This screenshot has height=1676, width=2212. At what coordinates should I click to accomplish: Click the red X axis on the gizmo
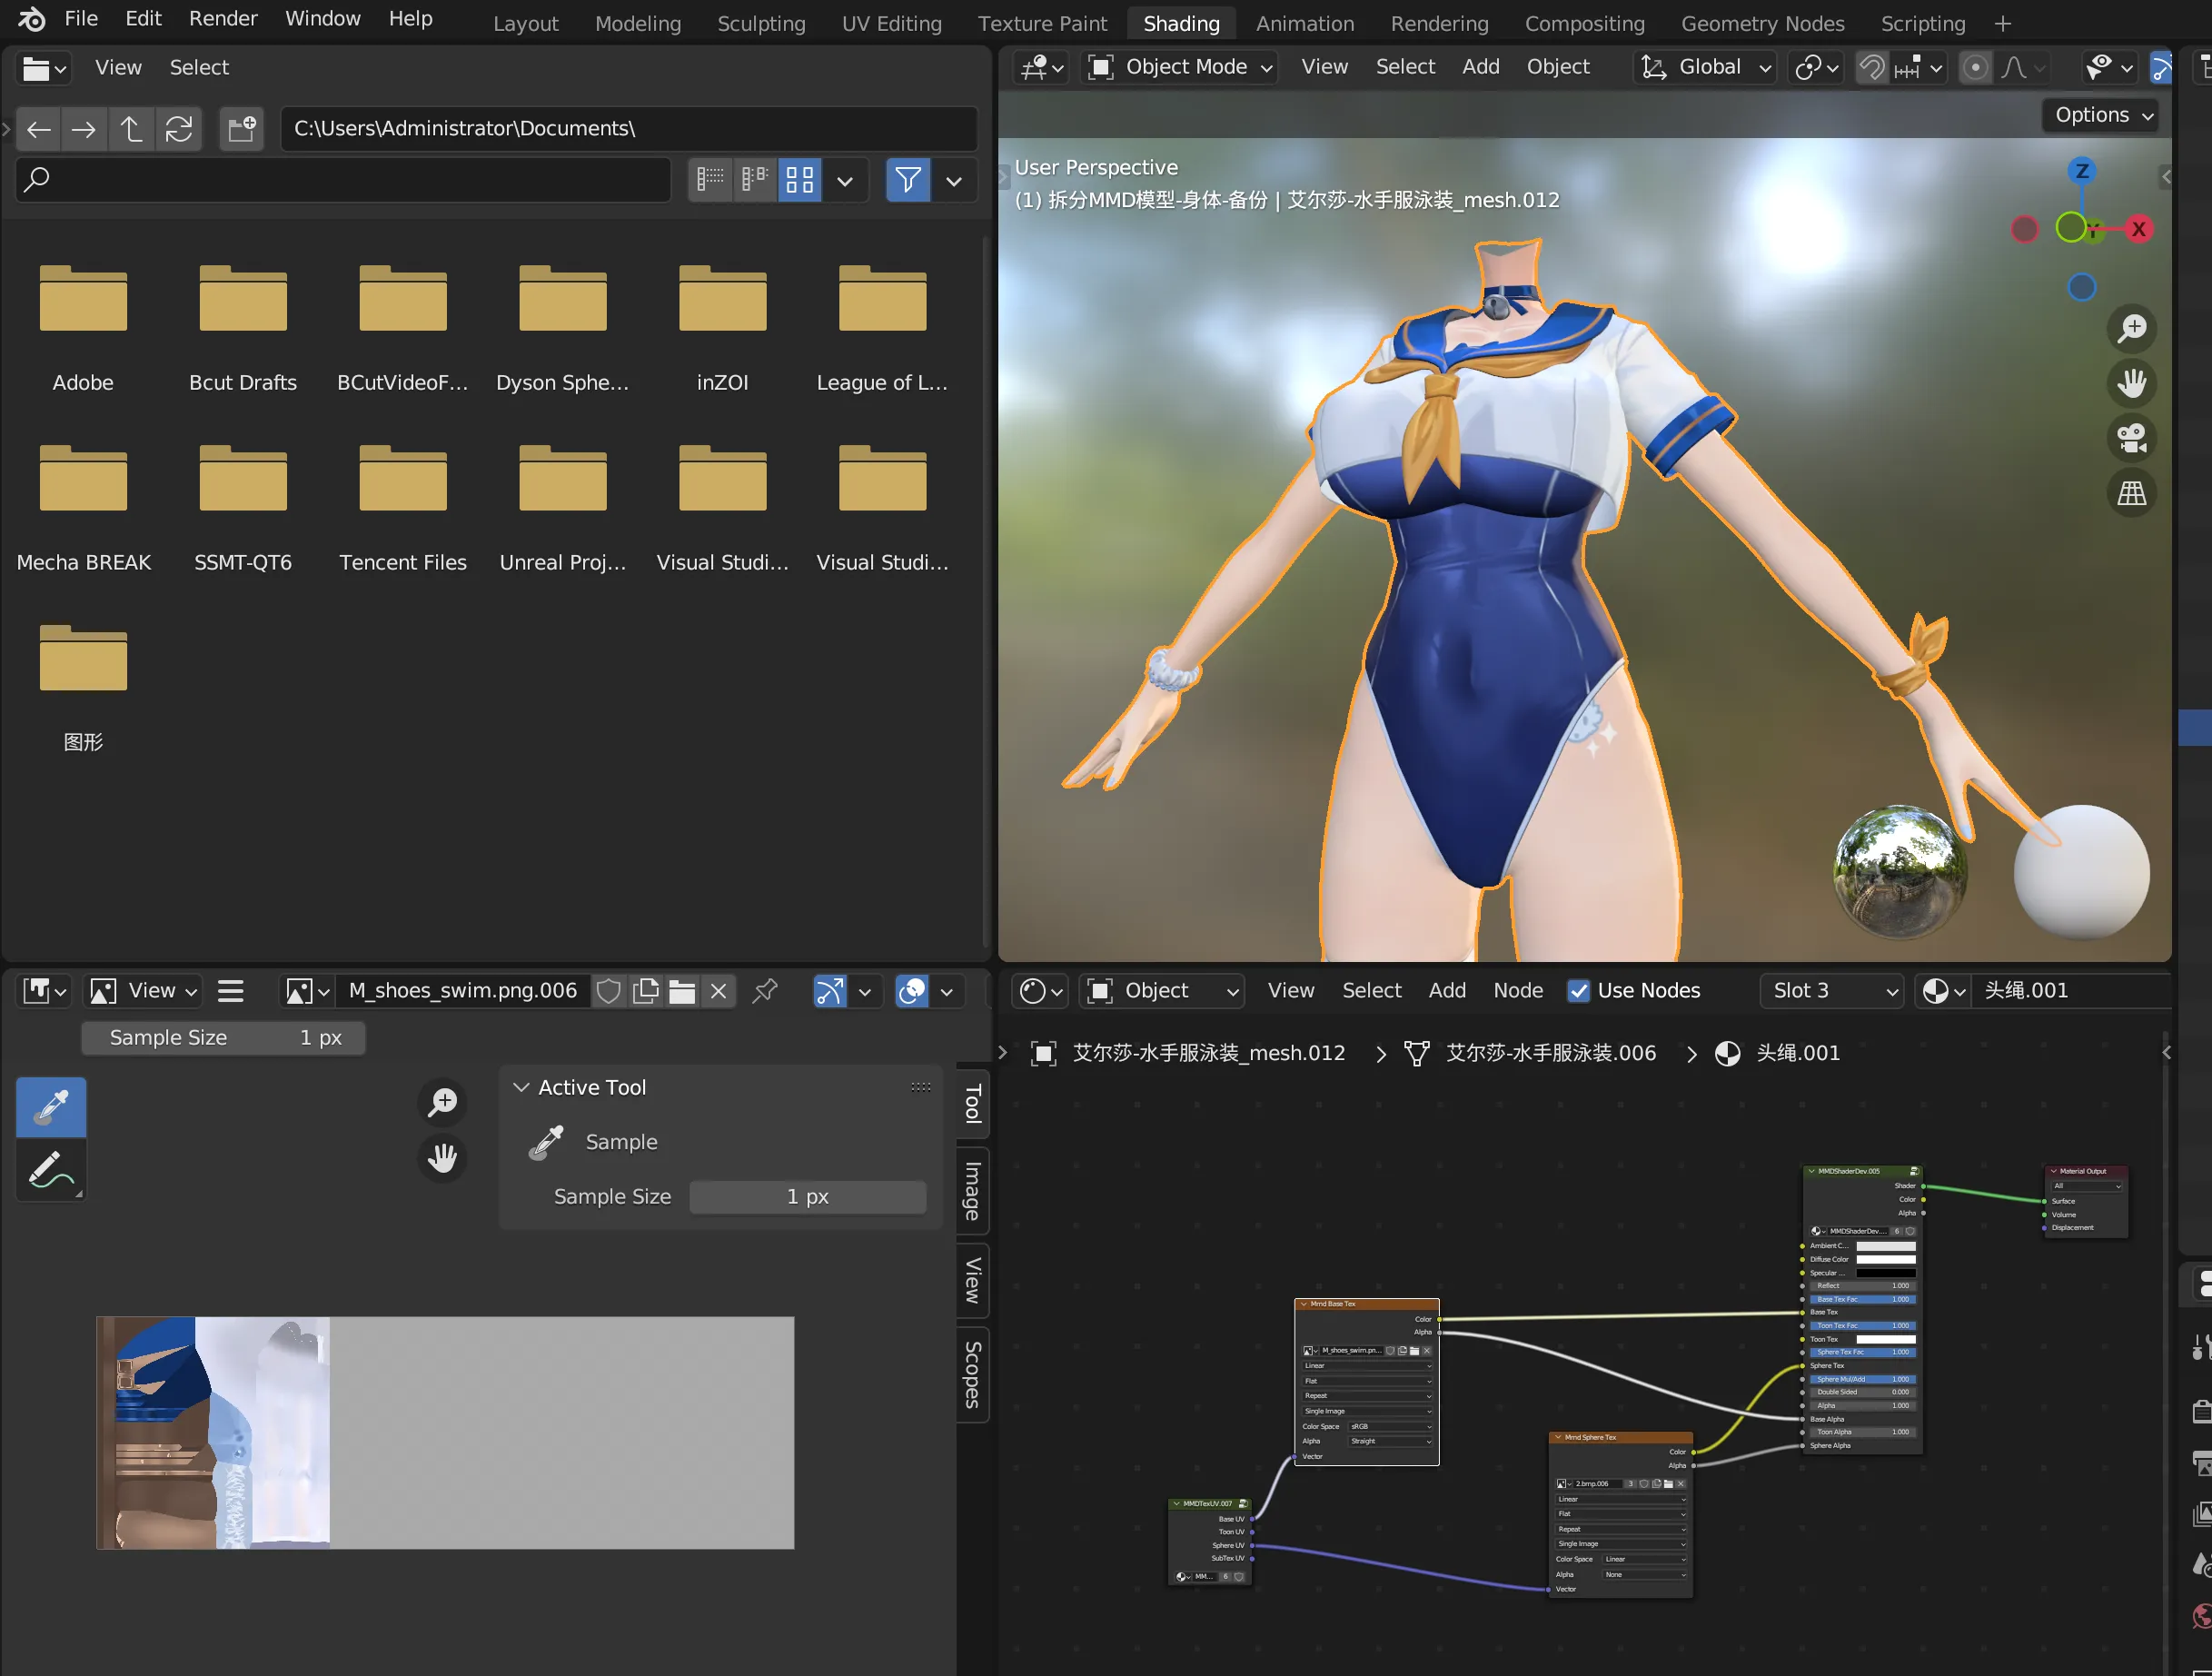click(2138, 229)
